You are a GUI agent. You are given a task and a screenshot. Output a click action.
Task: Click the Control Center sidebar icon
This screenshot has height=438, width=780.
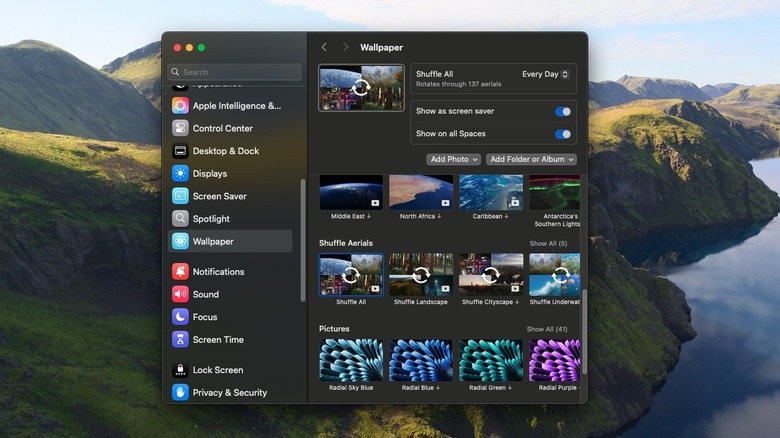[180, 128]
